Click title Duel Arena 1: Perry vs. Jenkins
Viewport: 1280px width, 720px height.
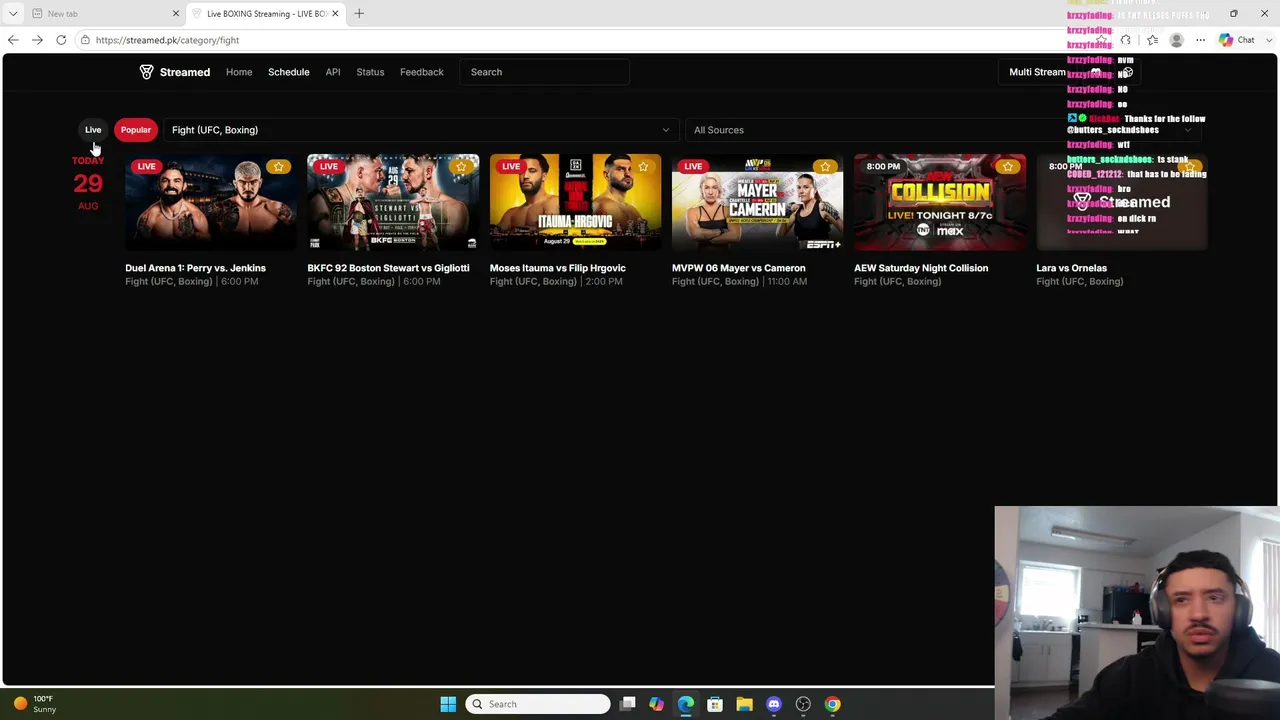point(195,268)
